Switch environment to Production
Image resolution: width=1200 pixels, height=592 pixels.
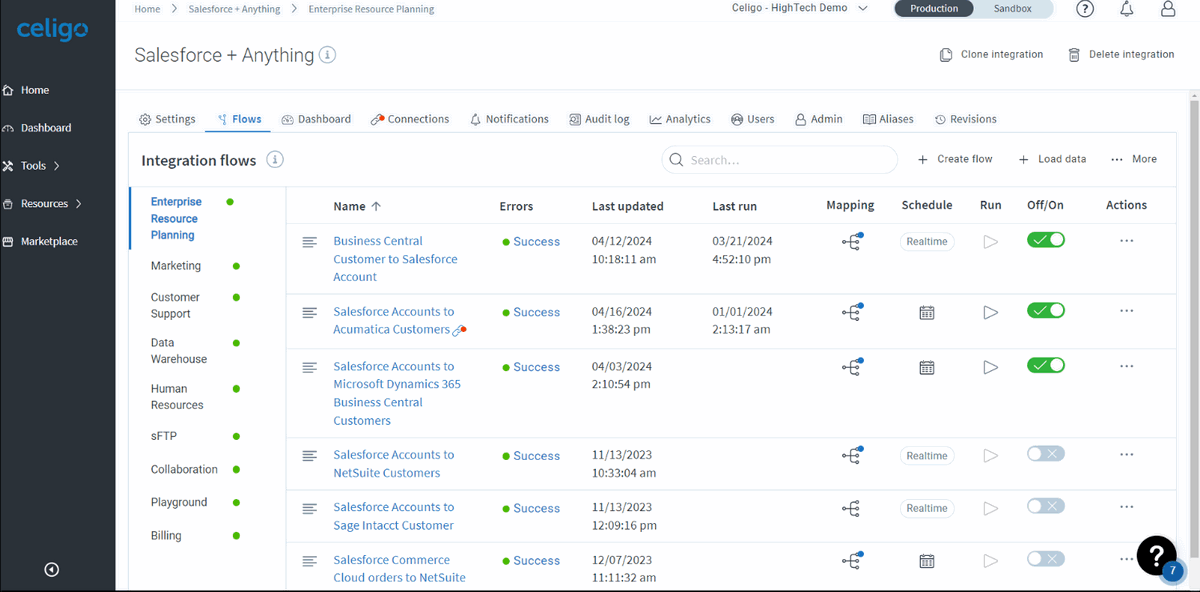pos(934,8)
